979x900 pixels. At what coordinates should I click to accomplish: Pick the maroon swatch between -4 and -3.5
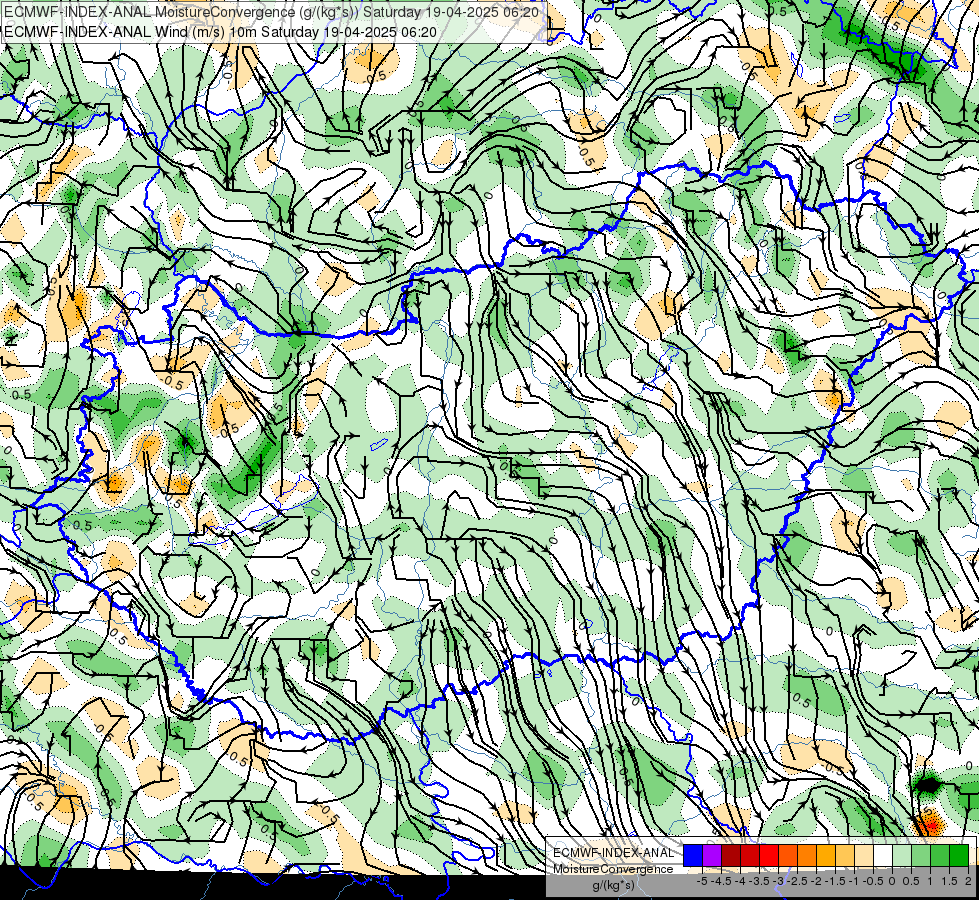(x=731, y=856)
